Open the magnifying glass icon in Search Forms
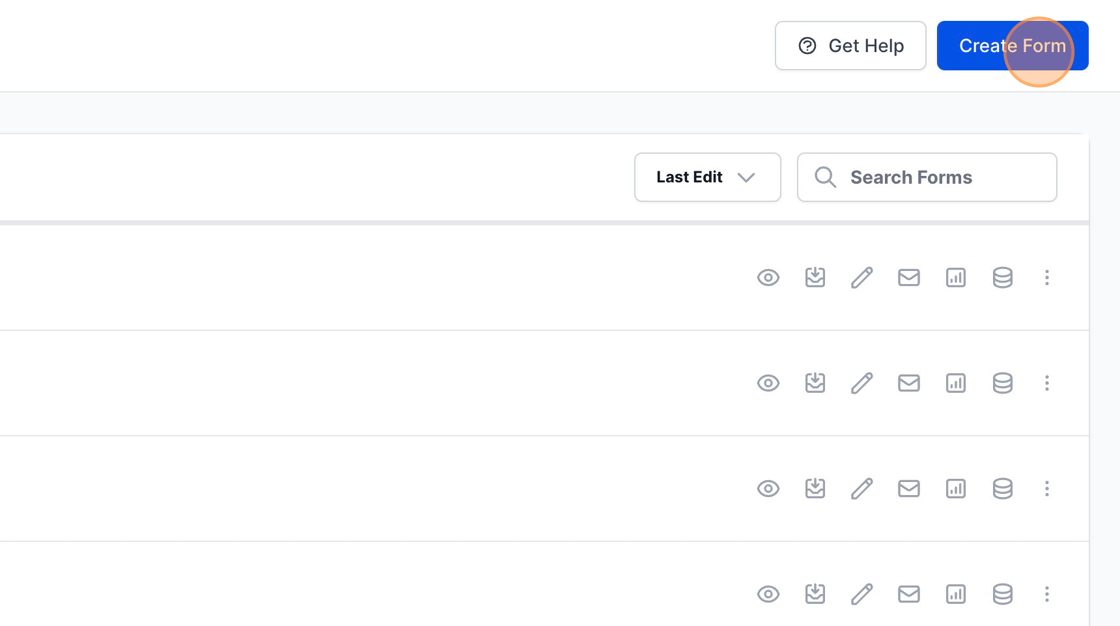Image resolution: width=1120 pixels, height=626 pixels. [x=825, y=177]
